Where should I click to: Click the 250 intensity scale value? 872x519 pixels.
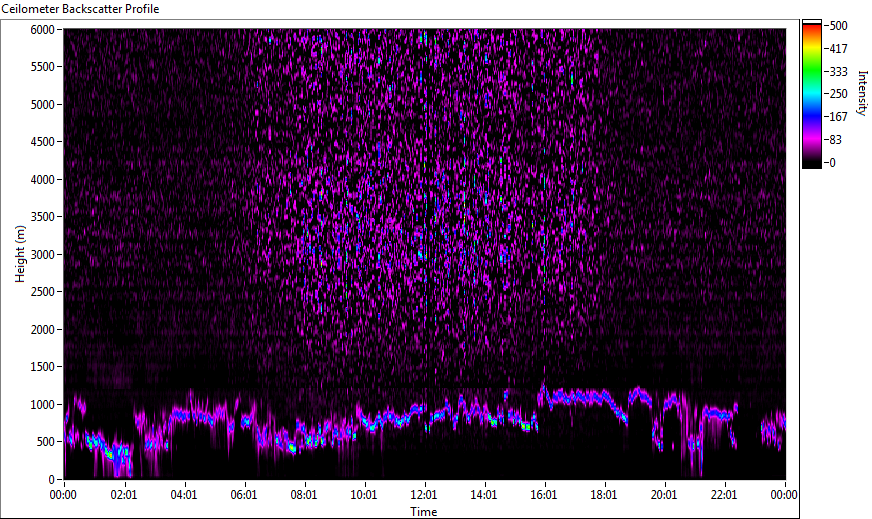click(x=838, y=94)
